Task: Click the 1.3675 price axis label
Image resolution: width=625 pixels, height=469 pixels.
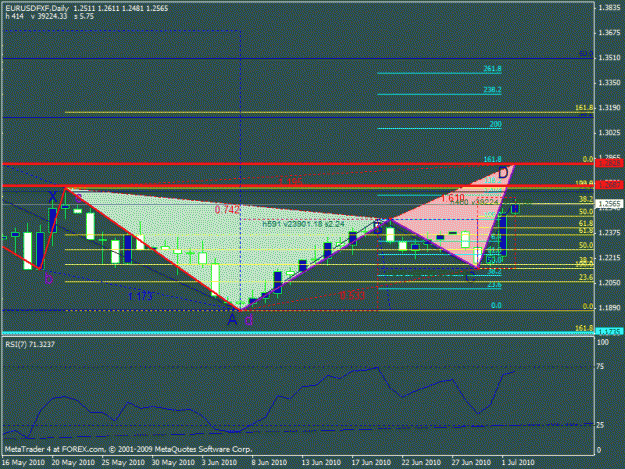Action: pos(609,33)
